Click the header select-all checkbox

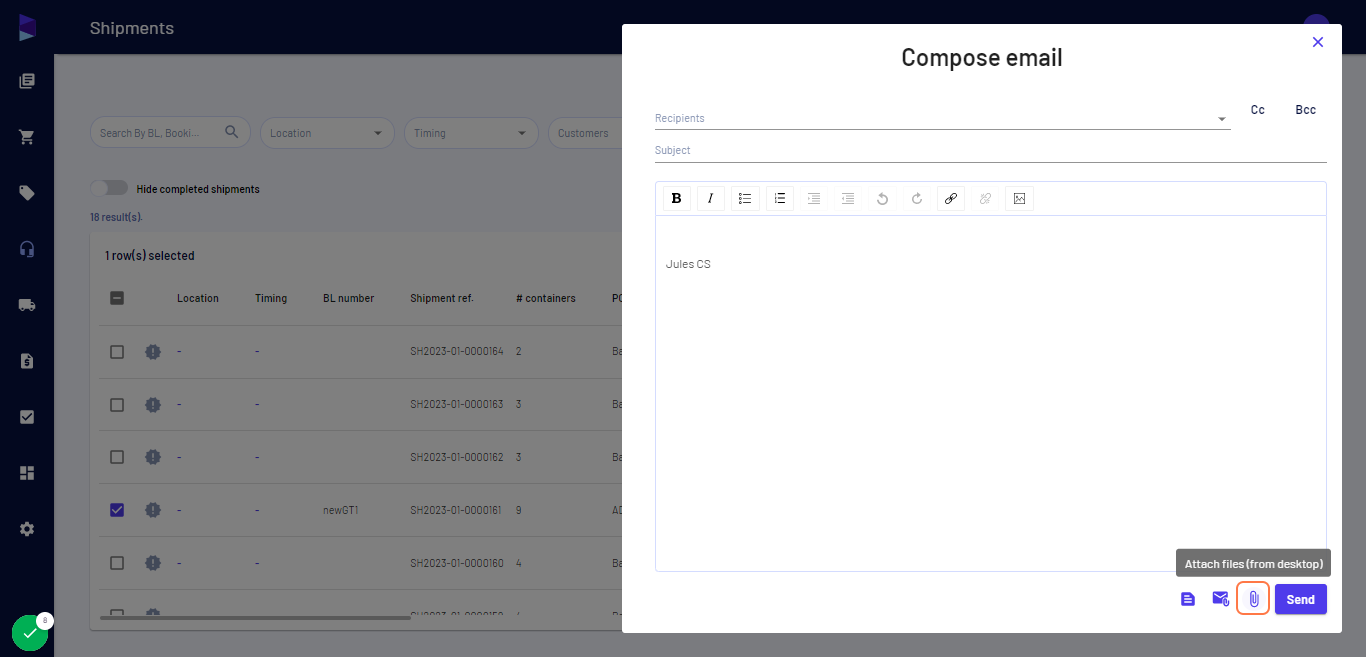click(117, 298)
